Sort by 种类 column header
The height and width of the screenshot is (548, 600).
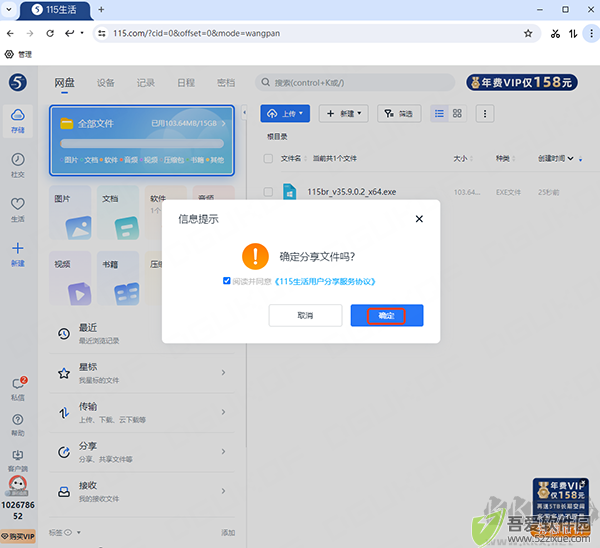[505, 158]
